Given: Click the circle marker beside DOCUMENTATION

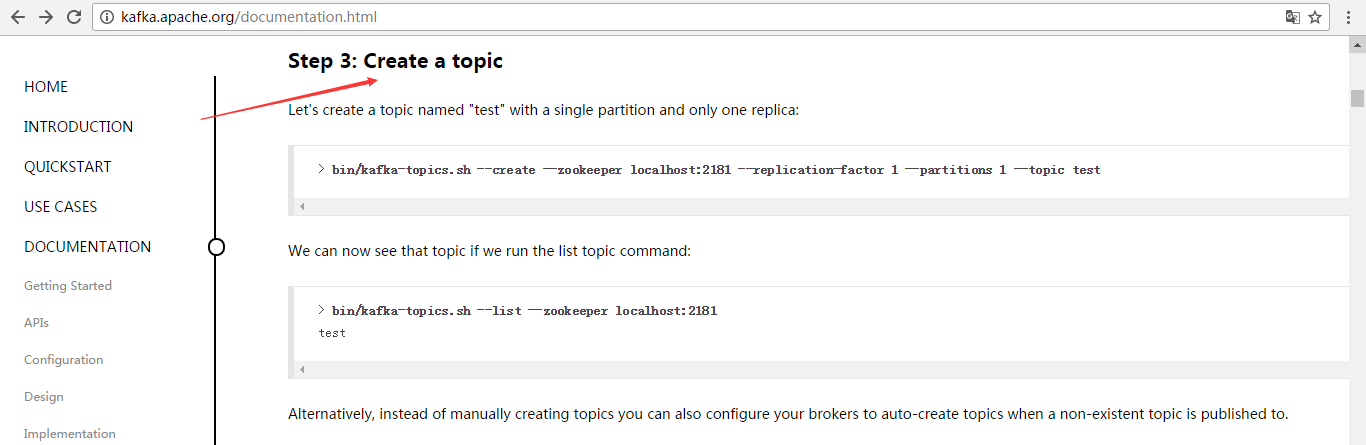Looking at the screenshot, I should [x=216, y=247].
